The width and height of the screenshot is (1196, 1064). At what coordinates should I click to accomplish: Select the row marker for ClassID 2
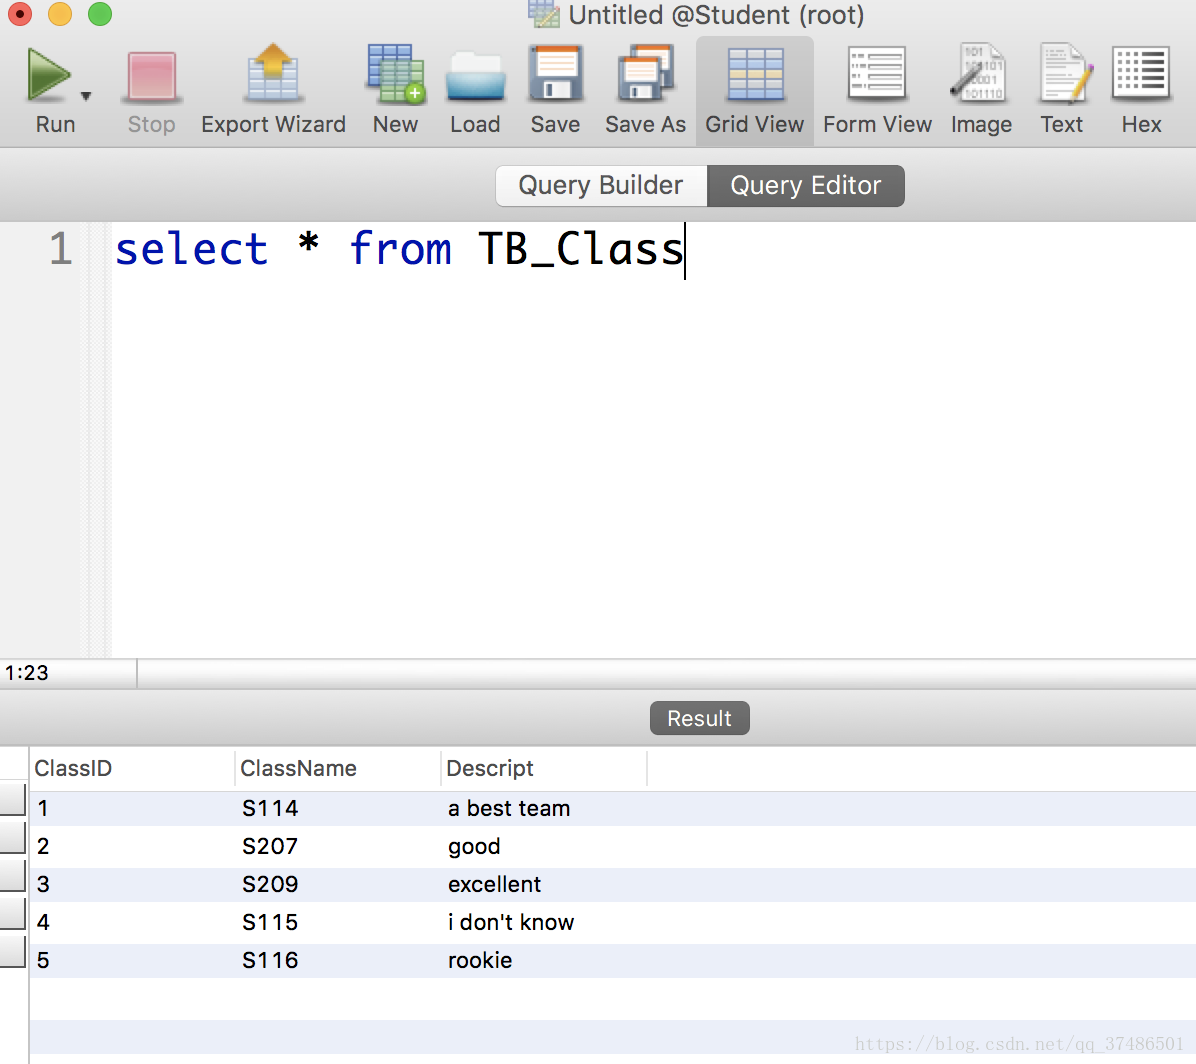[13, 837]
